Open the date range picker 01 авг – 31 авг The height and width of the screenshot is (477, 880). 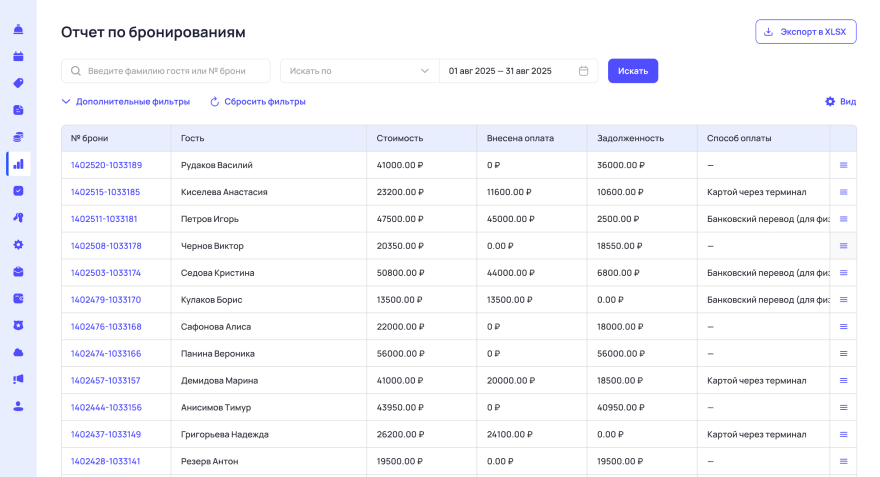(518, 71)
